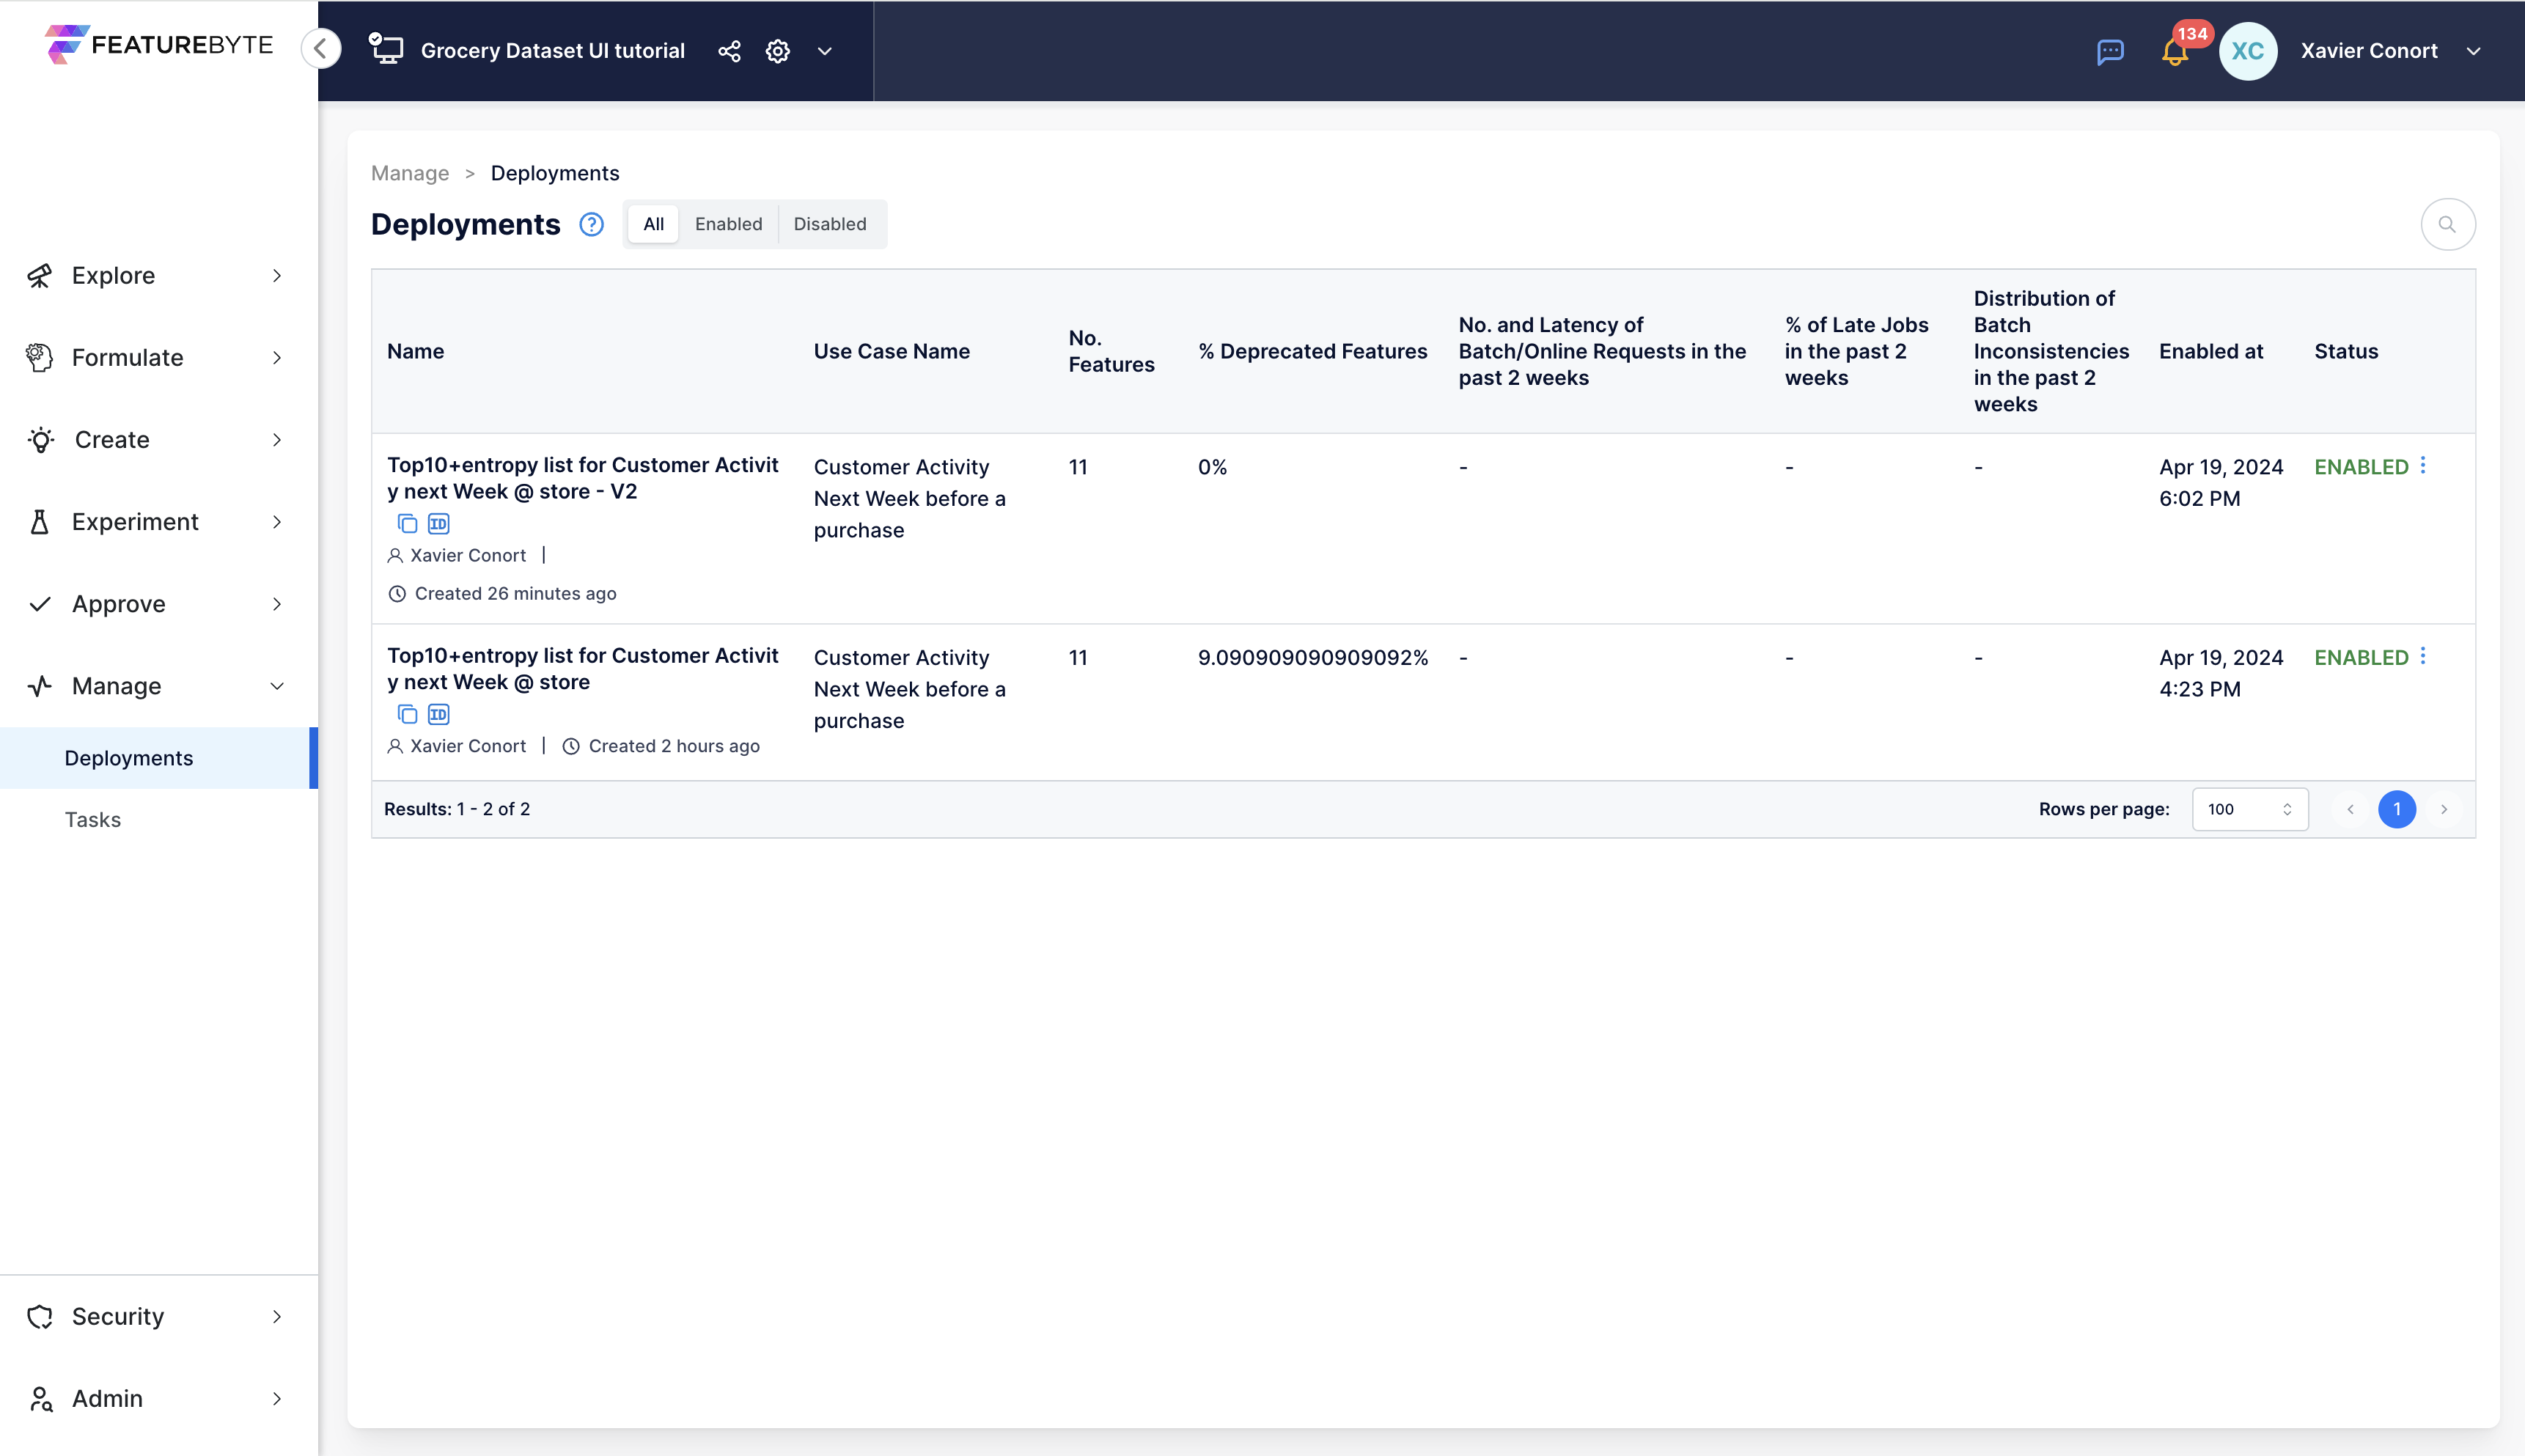
Task: Click the XC user avatar
Action: point(2247,51)
